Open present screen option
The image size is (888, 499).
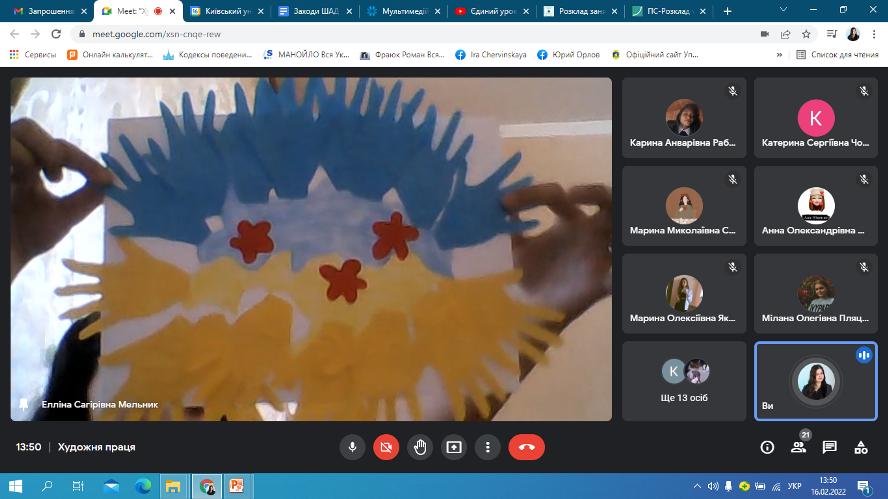pos(454,447)
